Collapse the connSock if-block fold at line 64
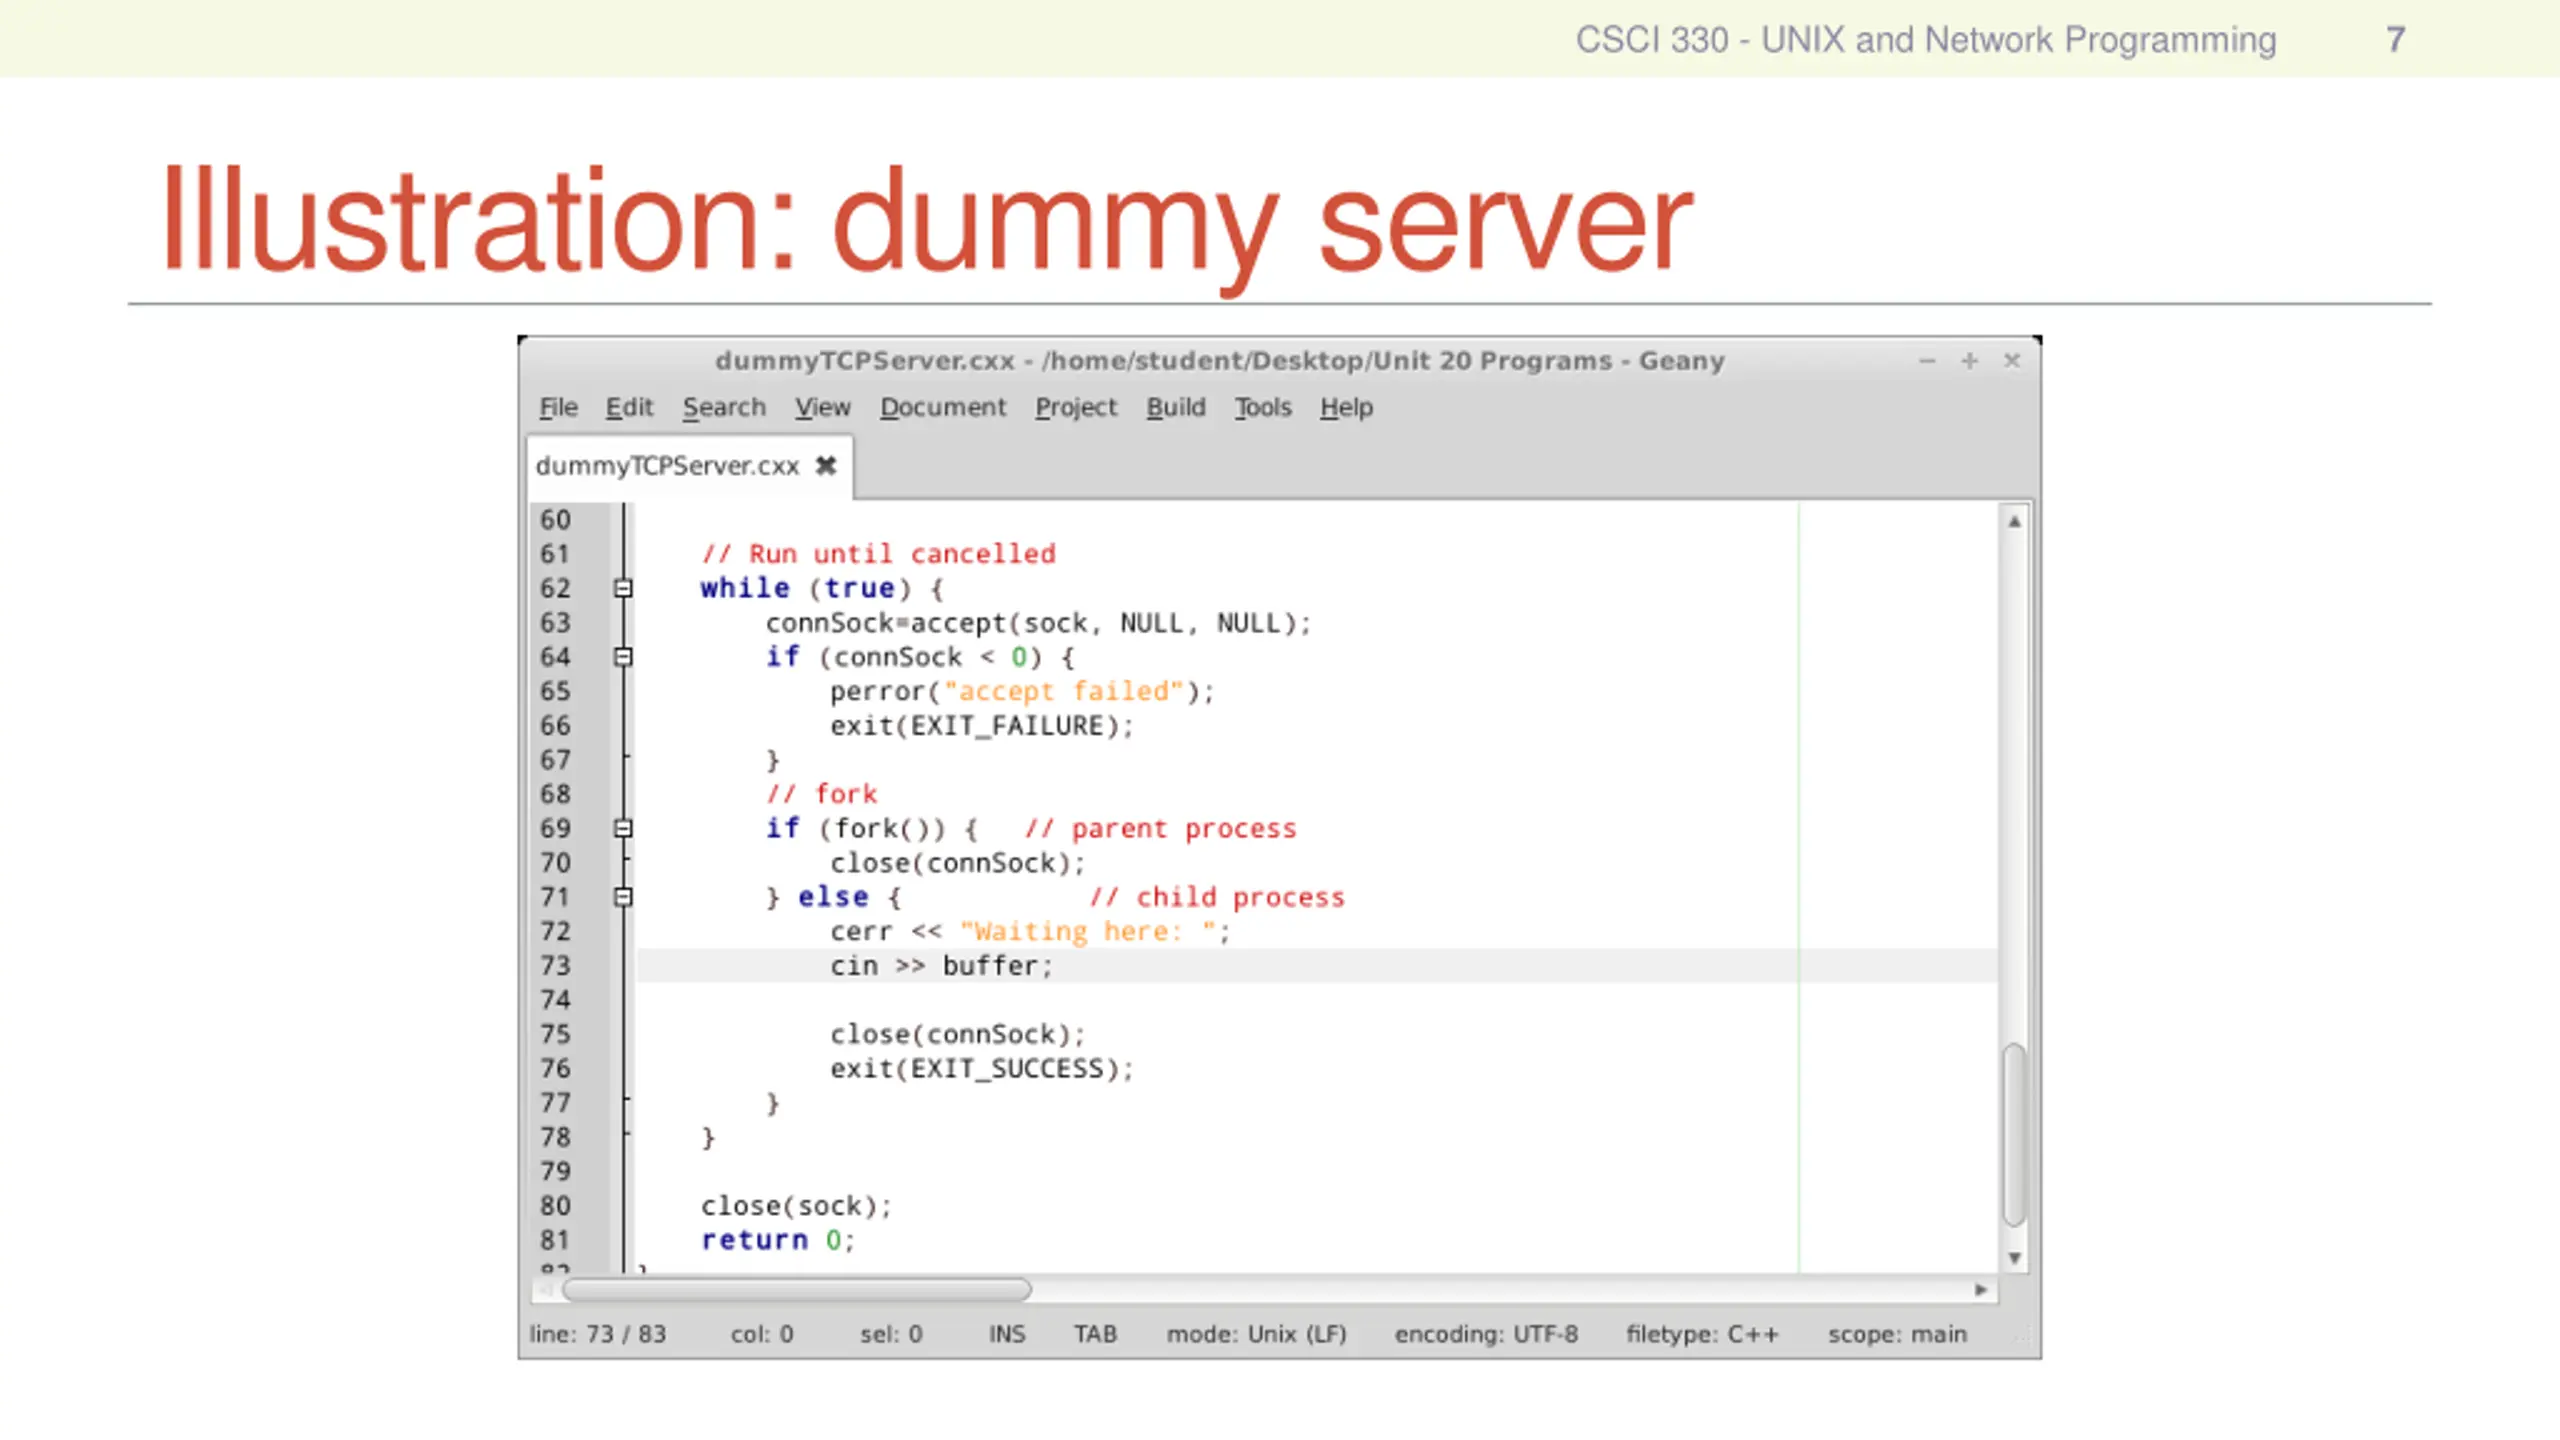This screenshot has width=2560, height=1440. pyautogui.click(x=623, y=657)
